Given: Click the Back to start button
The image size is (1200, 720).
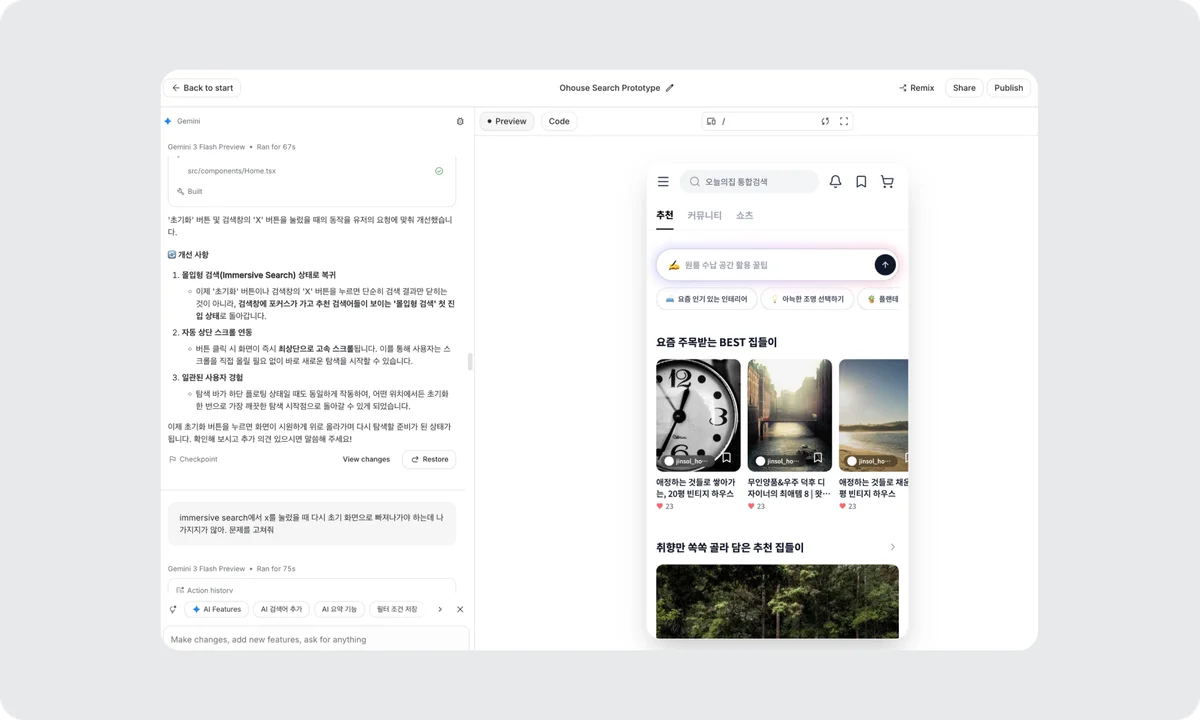Looking at the screenshot, I should point(202,88).
